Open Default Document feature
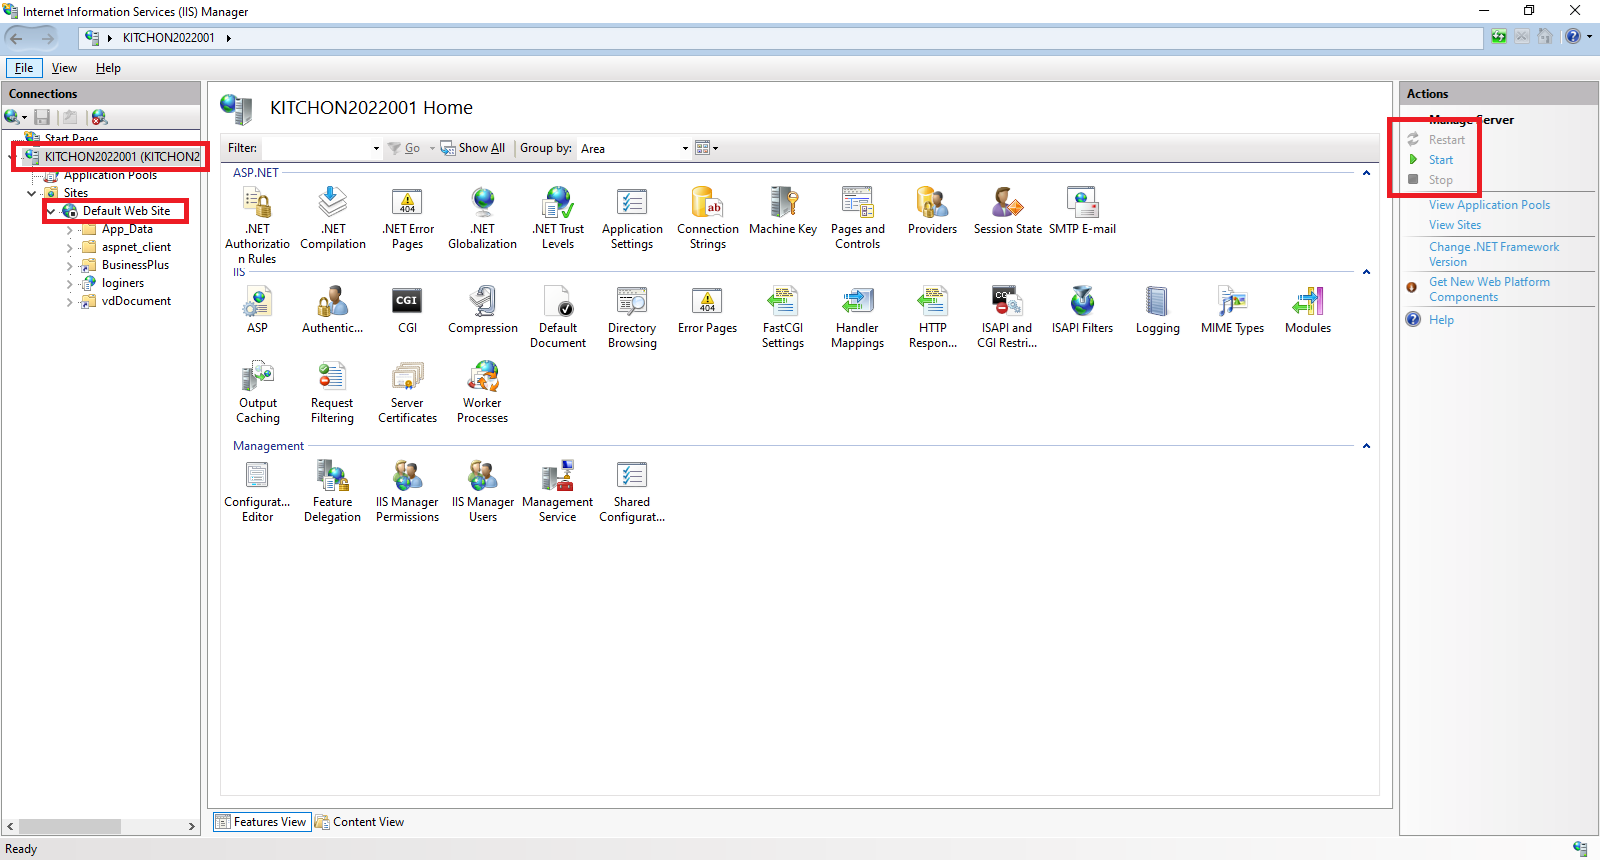Screen dimensions: 1600x860 (x=558, y=317)
